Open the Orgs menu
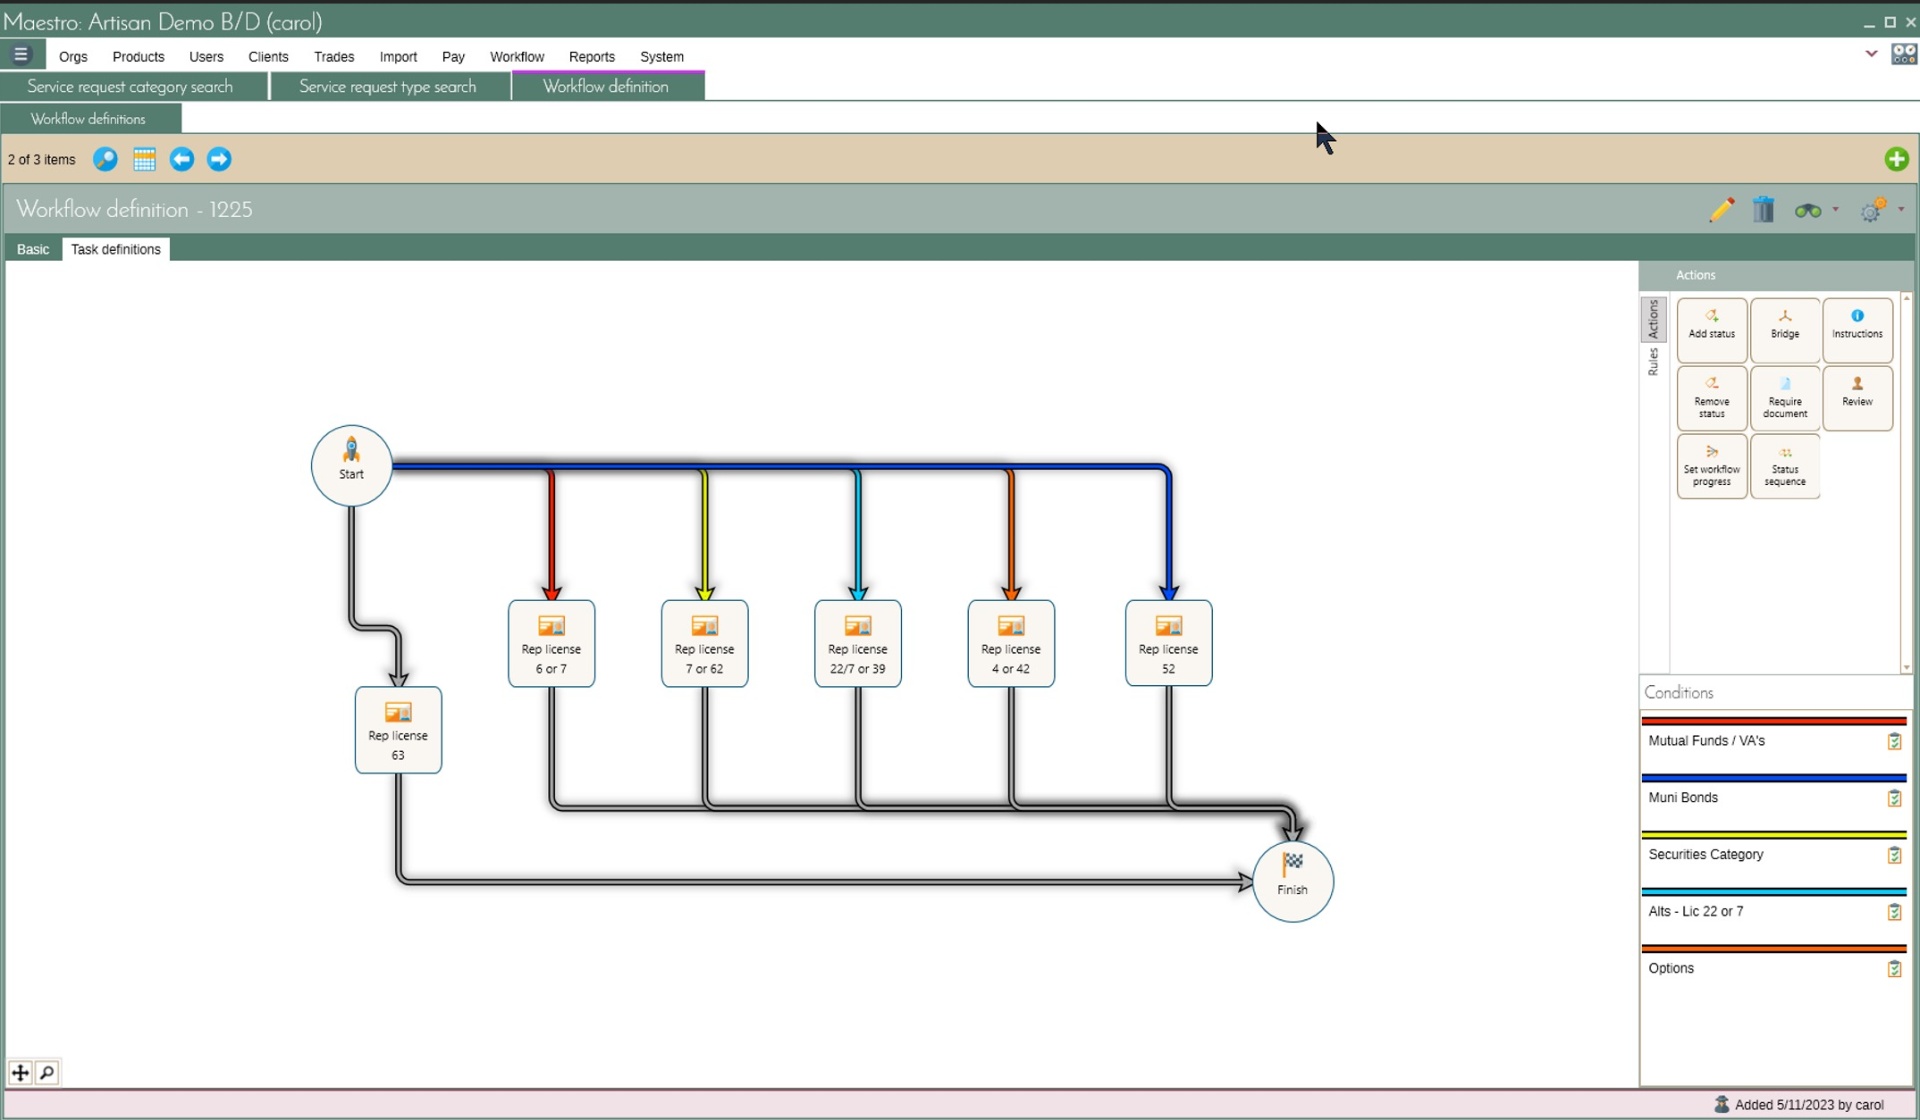Image resolution: width=1920 pixels, height=1120 pixels. coord(73,57)
